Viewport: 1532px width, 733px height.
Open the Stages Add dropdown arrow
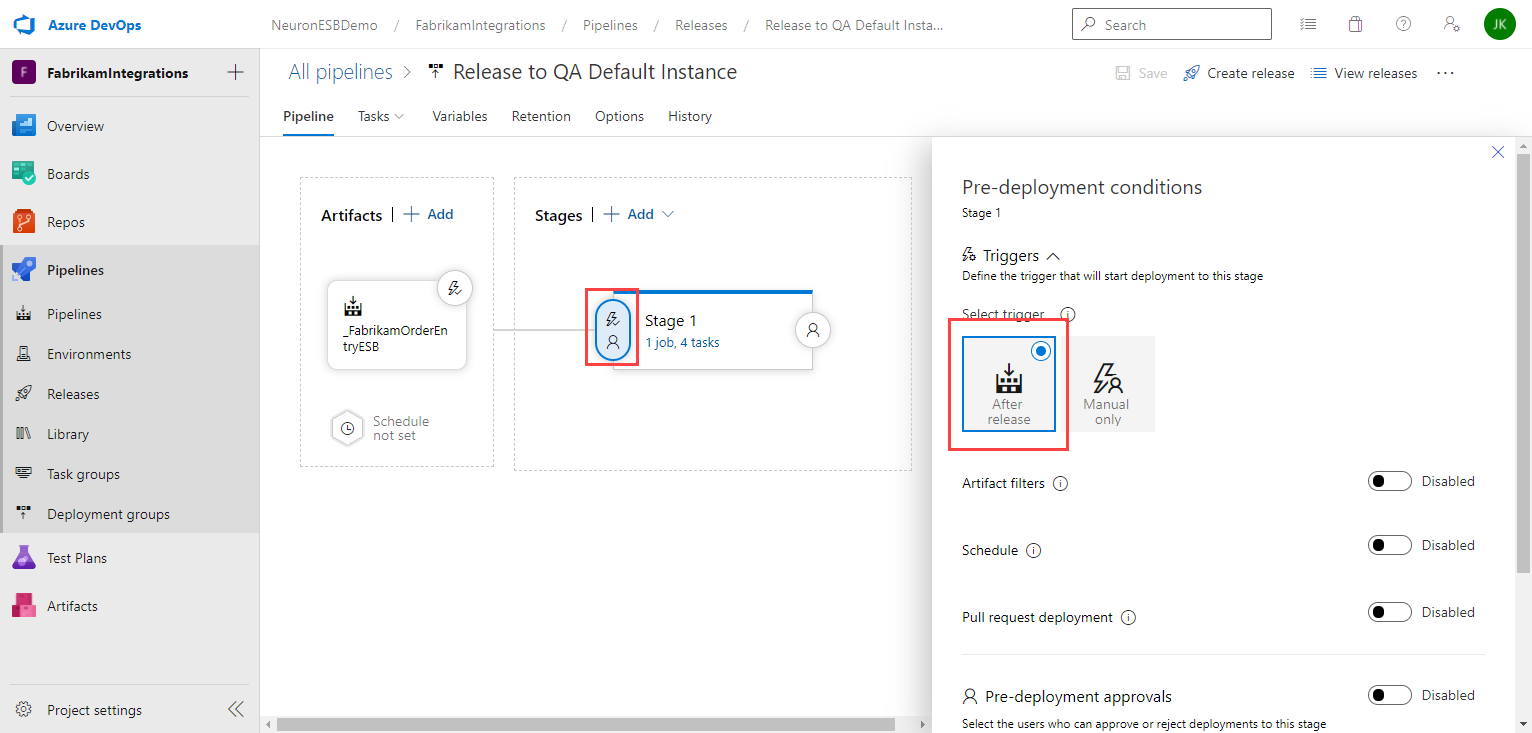[668, 214]
